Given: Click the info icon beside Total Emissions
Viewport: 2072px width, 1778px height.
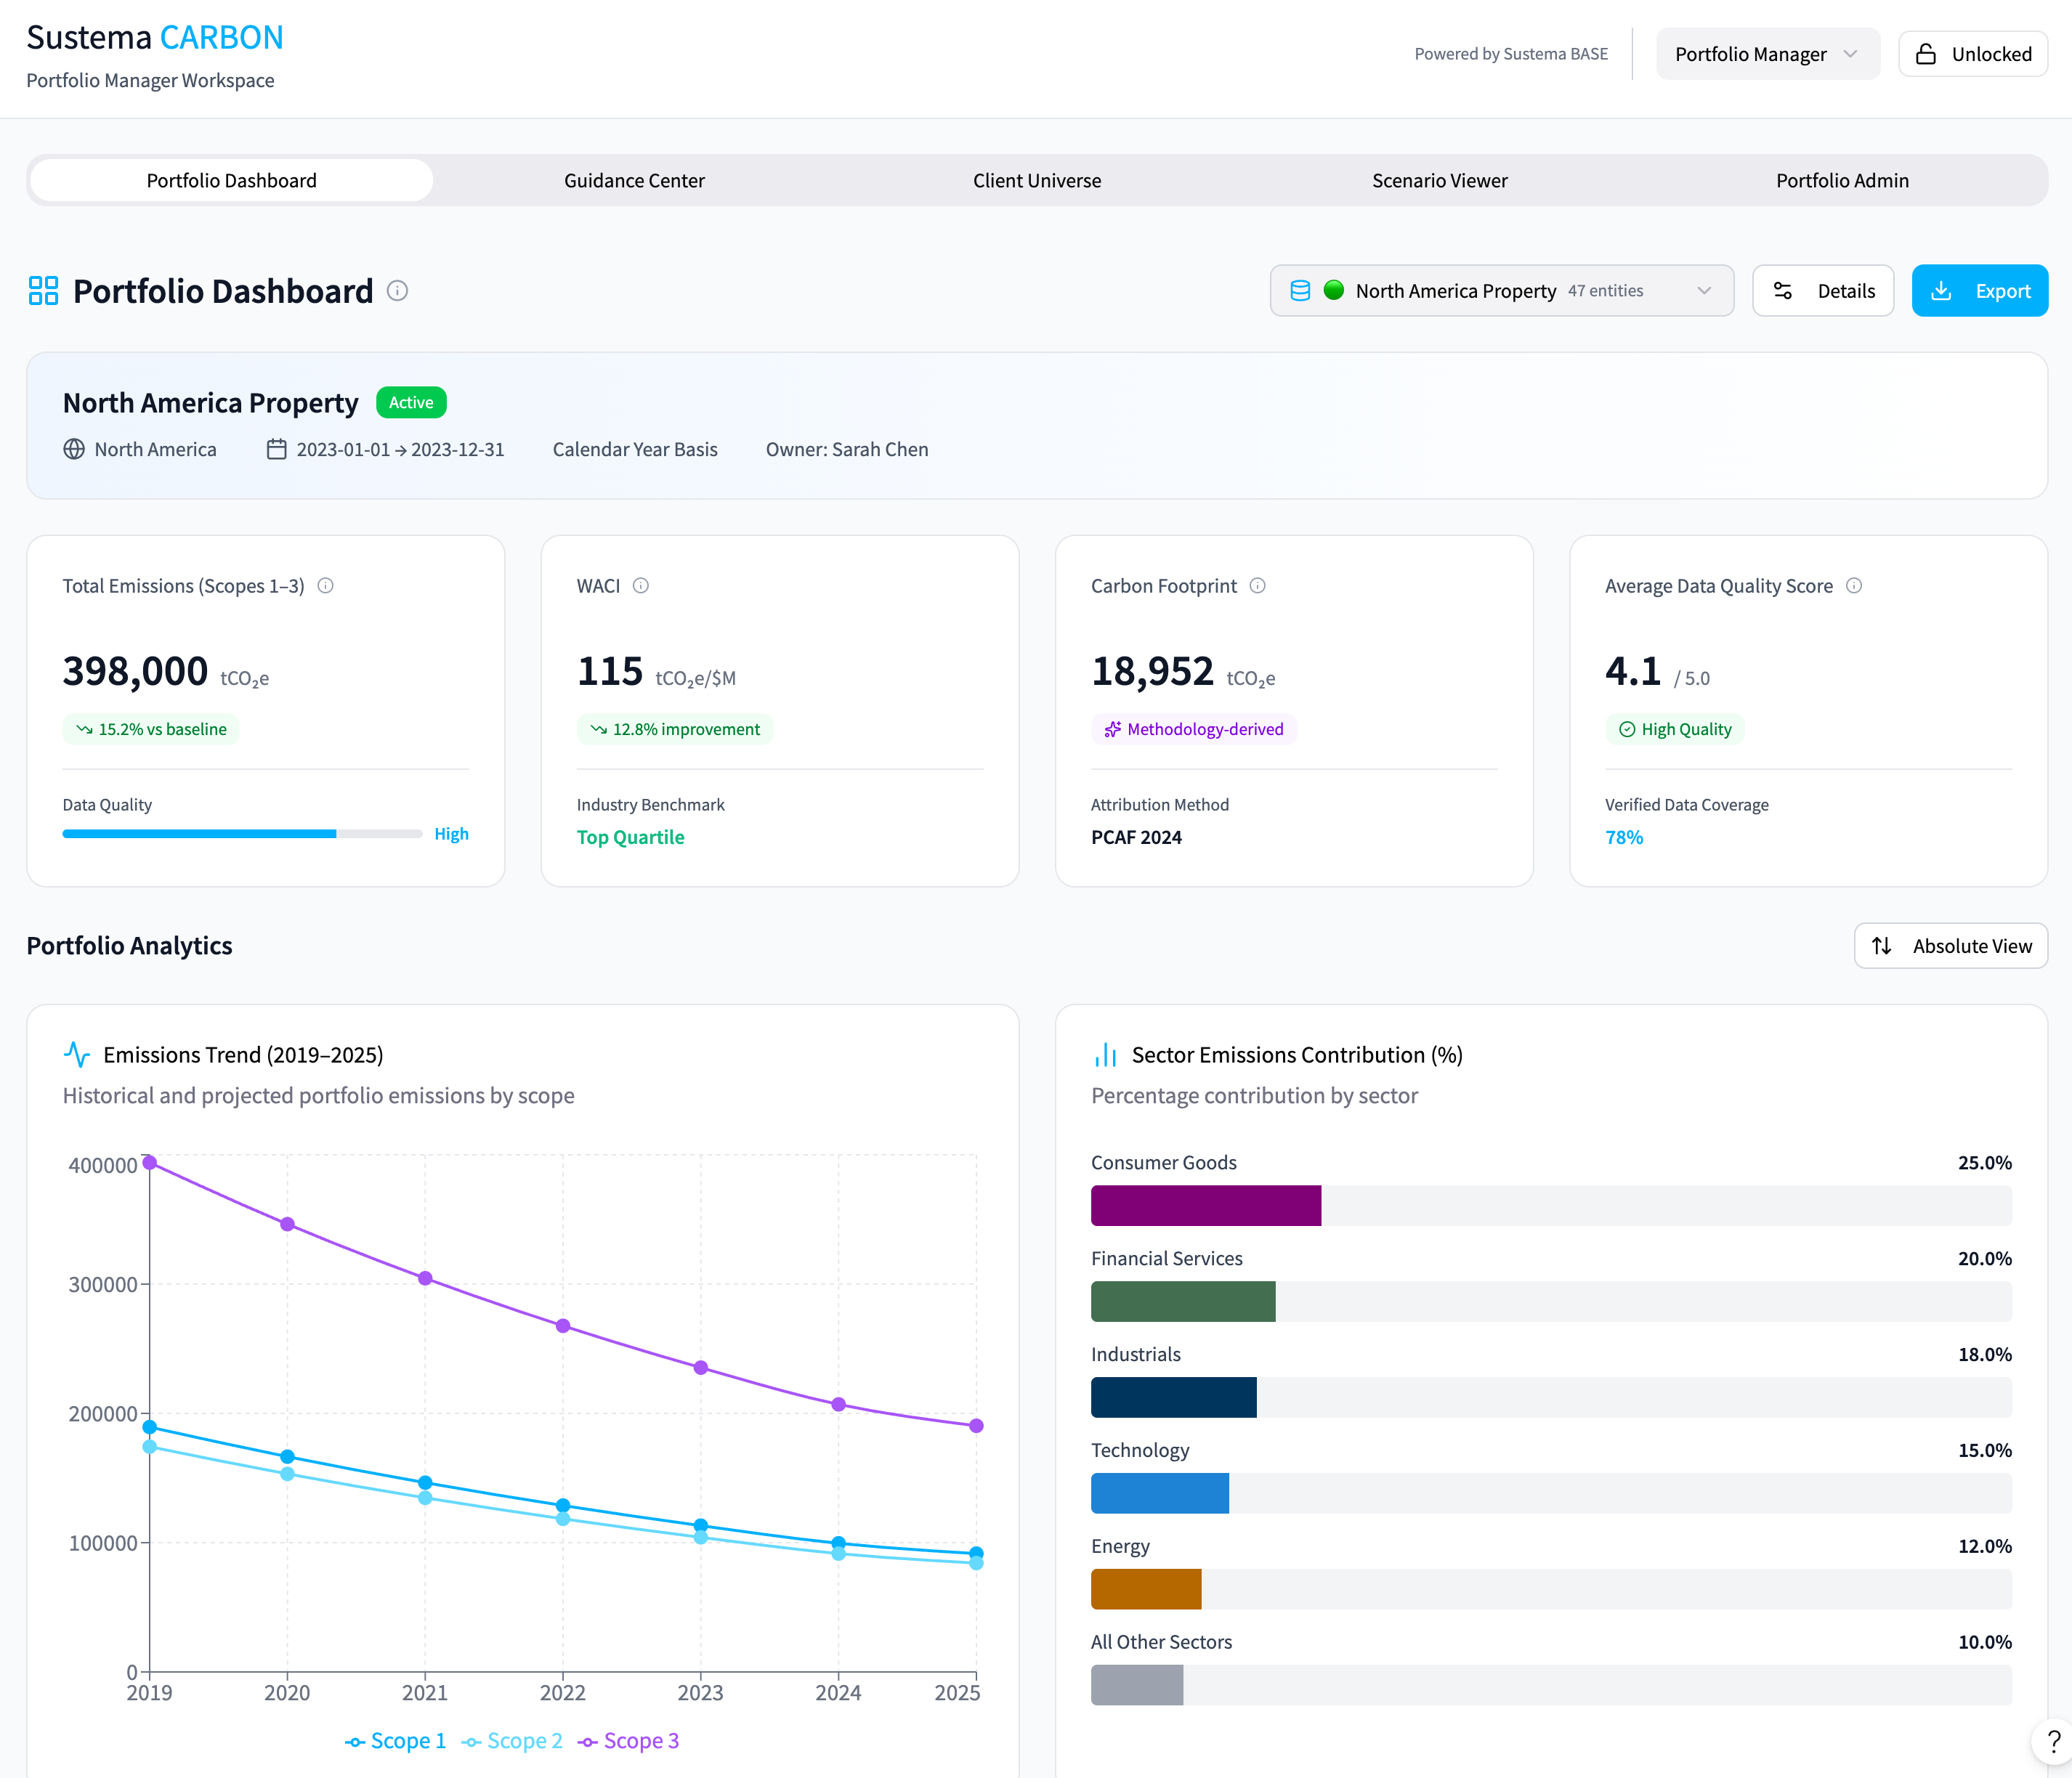Looking at the screenshot, I should pos(325,586).
